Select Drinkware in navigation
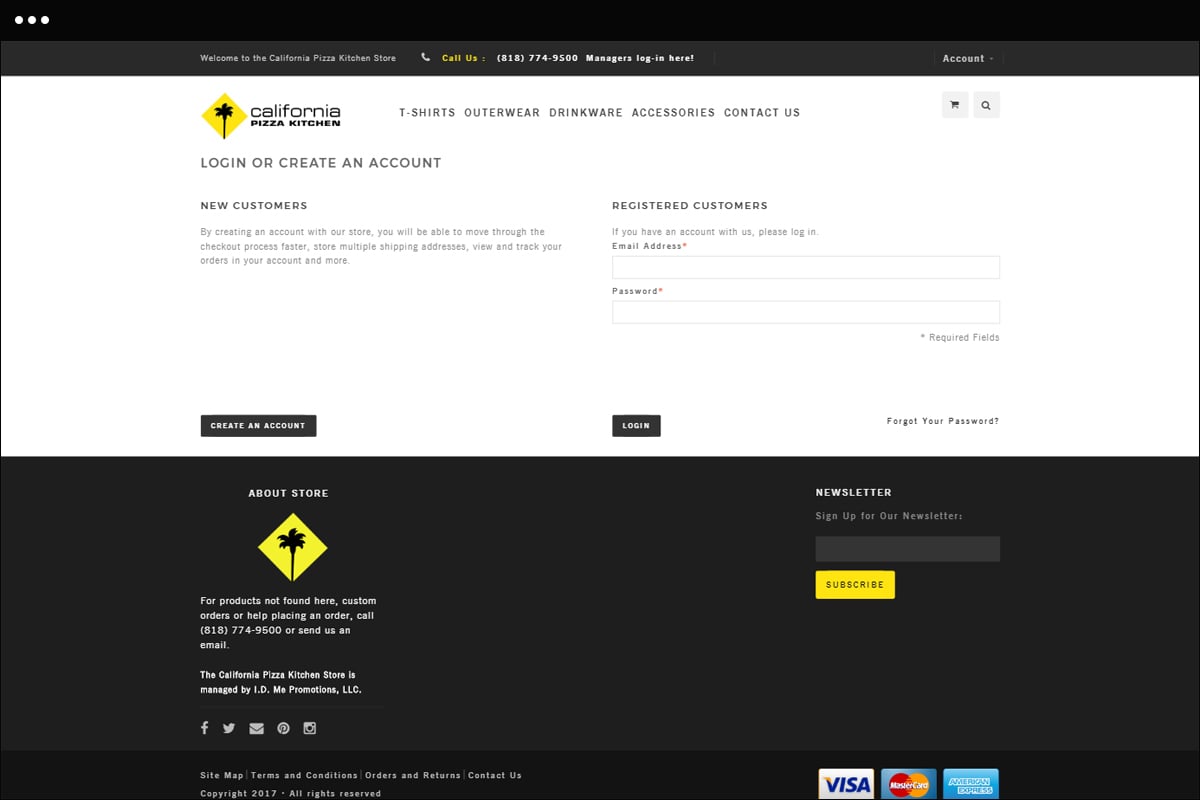The width and height of the screenshot is (1202, 800). click(x=585, y=113)
